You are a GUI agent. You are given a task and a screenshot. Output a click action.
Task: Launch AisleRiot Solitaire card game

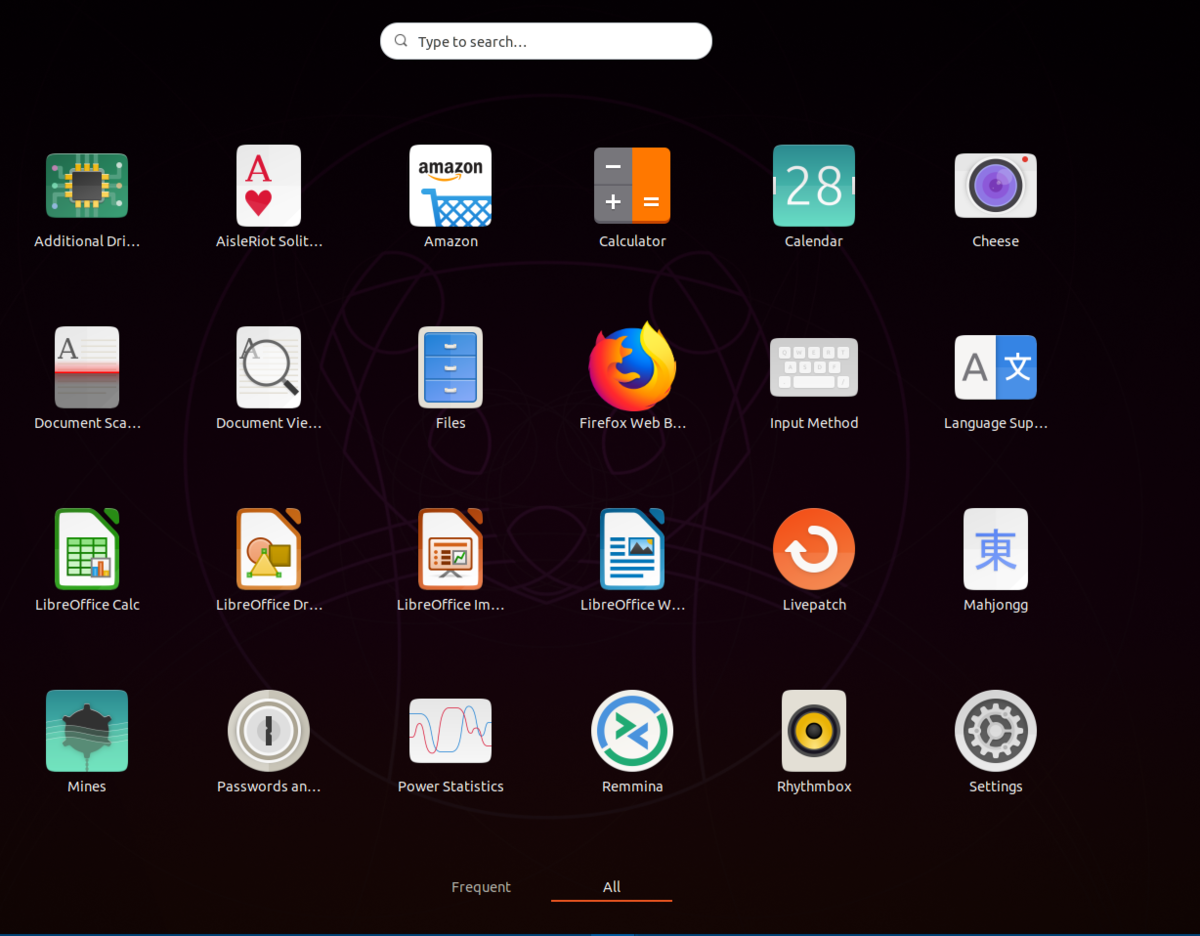click(269, 186)
